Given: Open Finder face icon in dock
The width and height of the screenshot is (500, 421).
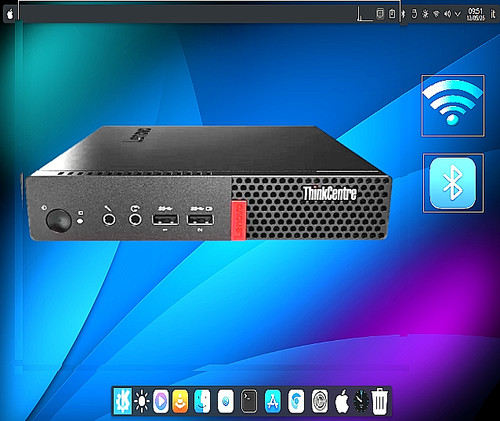Looking at the screenshot, I should click(202, 401).
